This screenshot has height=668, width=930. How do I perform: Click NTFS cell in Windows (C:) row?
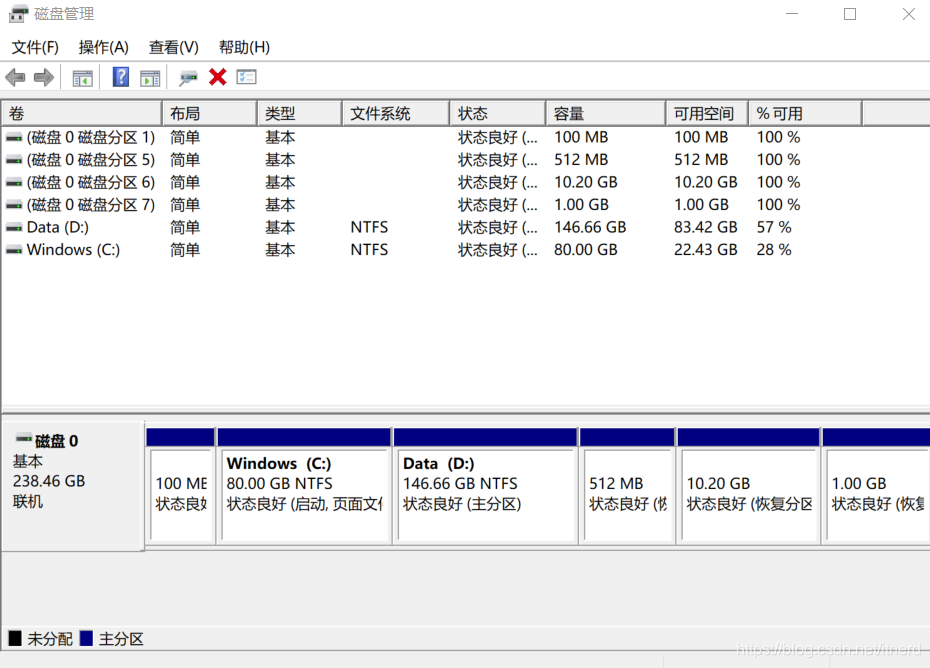(370, 250)
